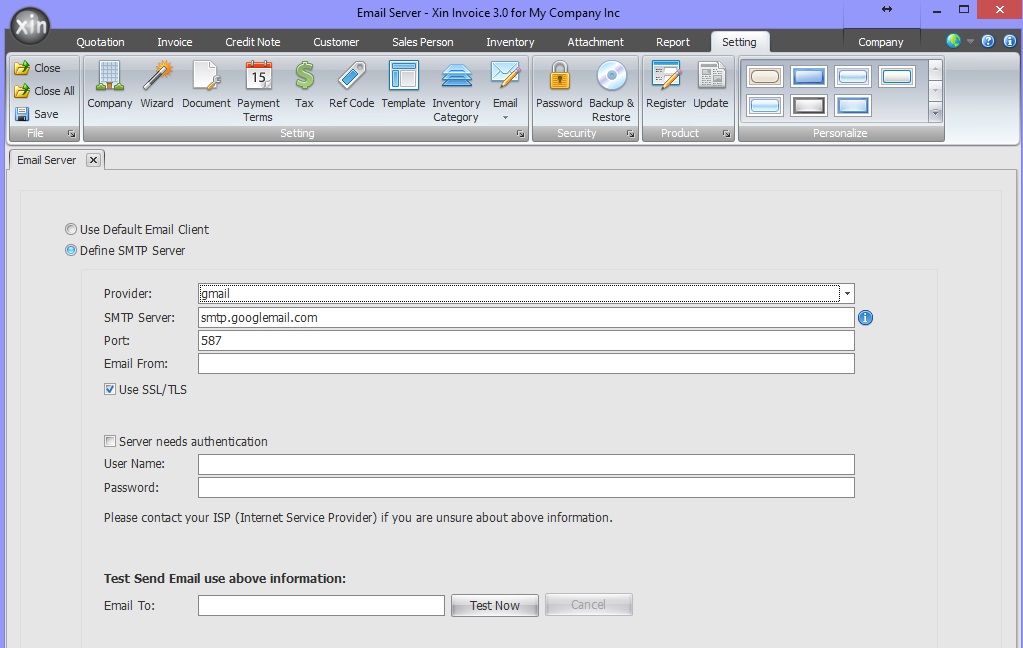This screenshot has width=1023, height=648.
Task: Click Close in the File group
Action: [x=38, y=68]
